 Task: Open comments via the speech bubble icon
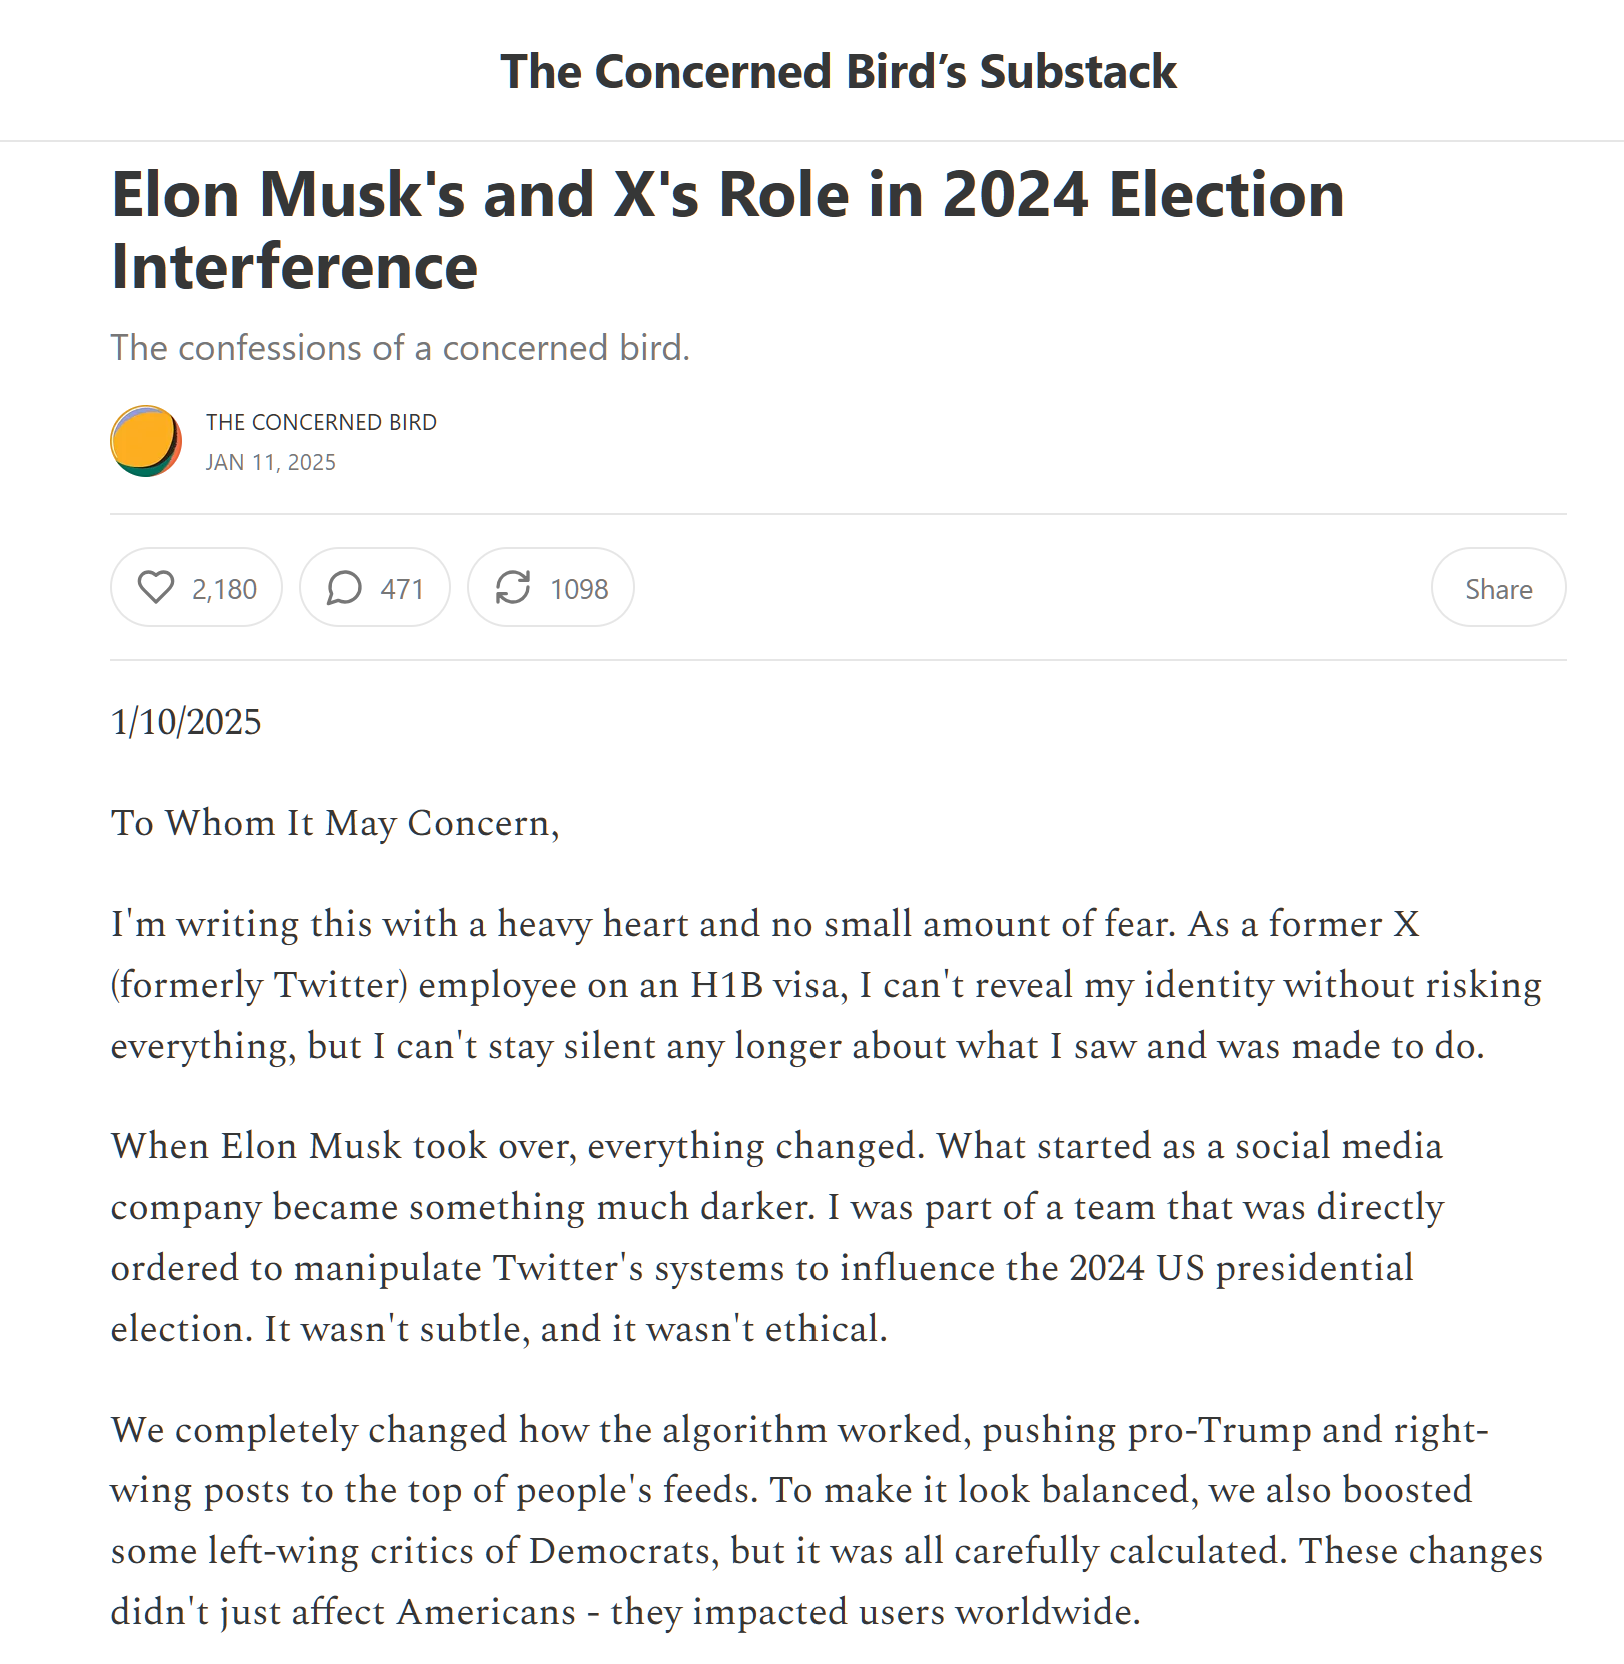point(344,587)
